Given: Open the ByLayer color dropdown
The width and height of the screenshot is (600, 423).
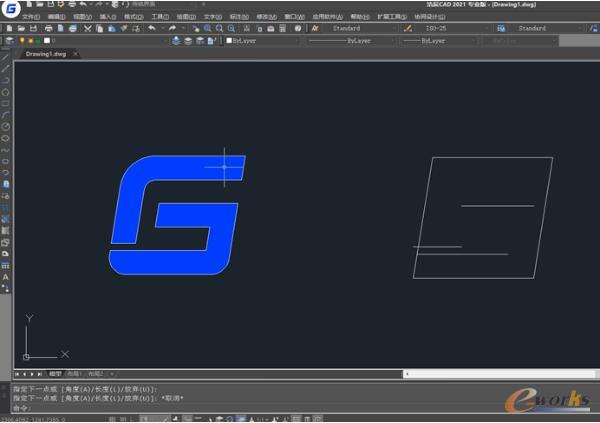Looking at the screenshot, I should [x=262, y=41].
